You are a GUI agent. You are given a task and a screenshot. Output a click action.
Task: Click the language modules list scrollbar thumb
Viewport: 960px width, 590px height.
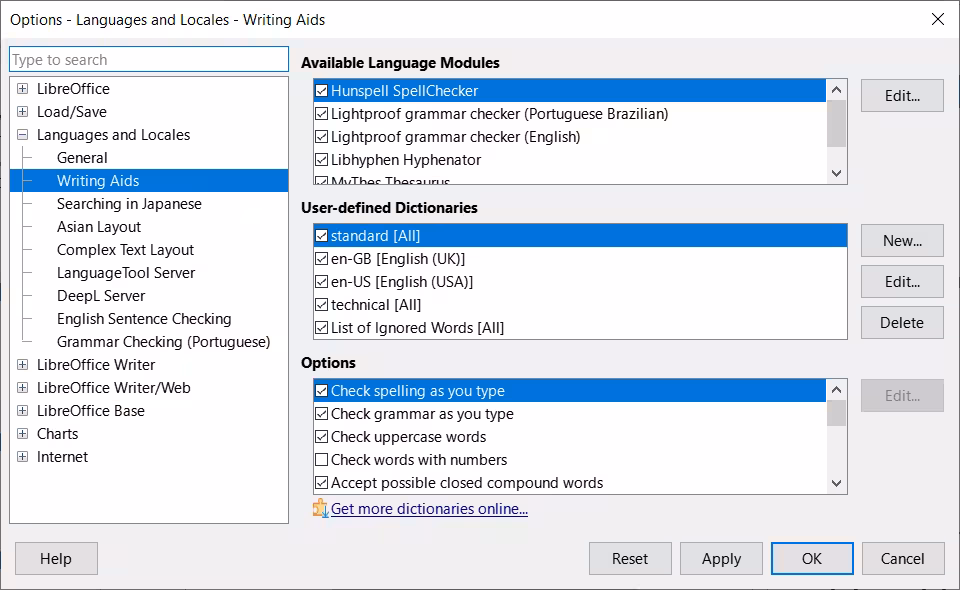836,124
